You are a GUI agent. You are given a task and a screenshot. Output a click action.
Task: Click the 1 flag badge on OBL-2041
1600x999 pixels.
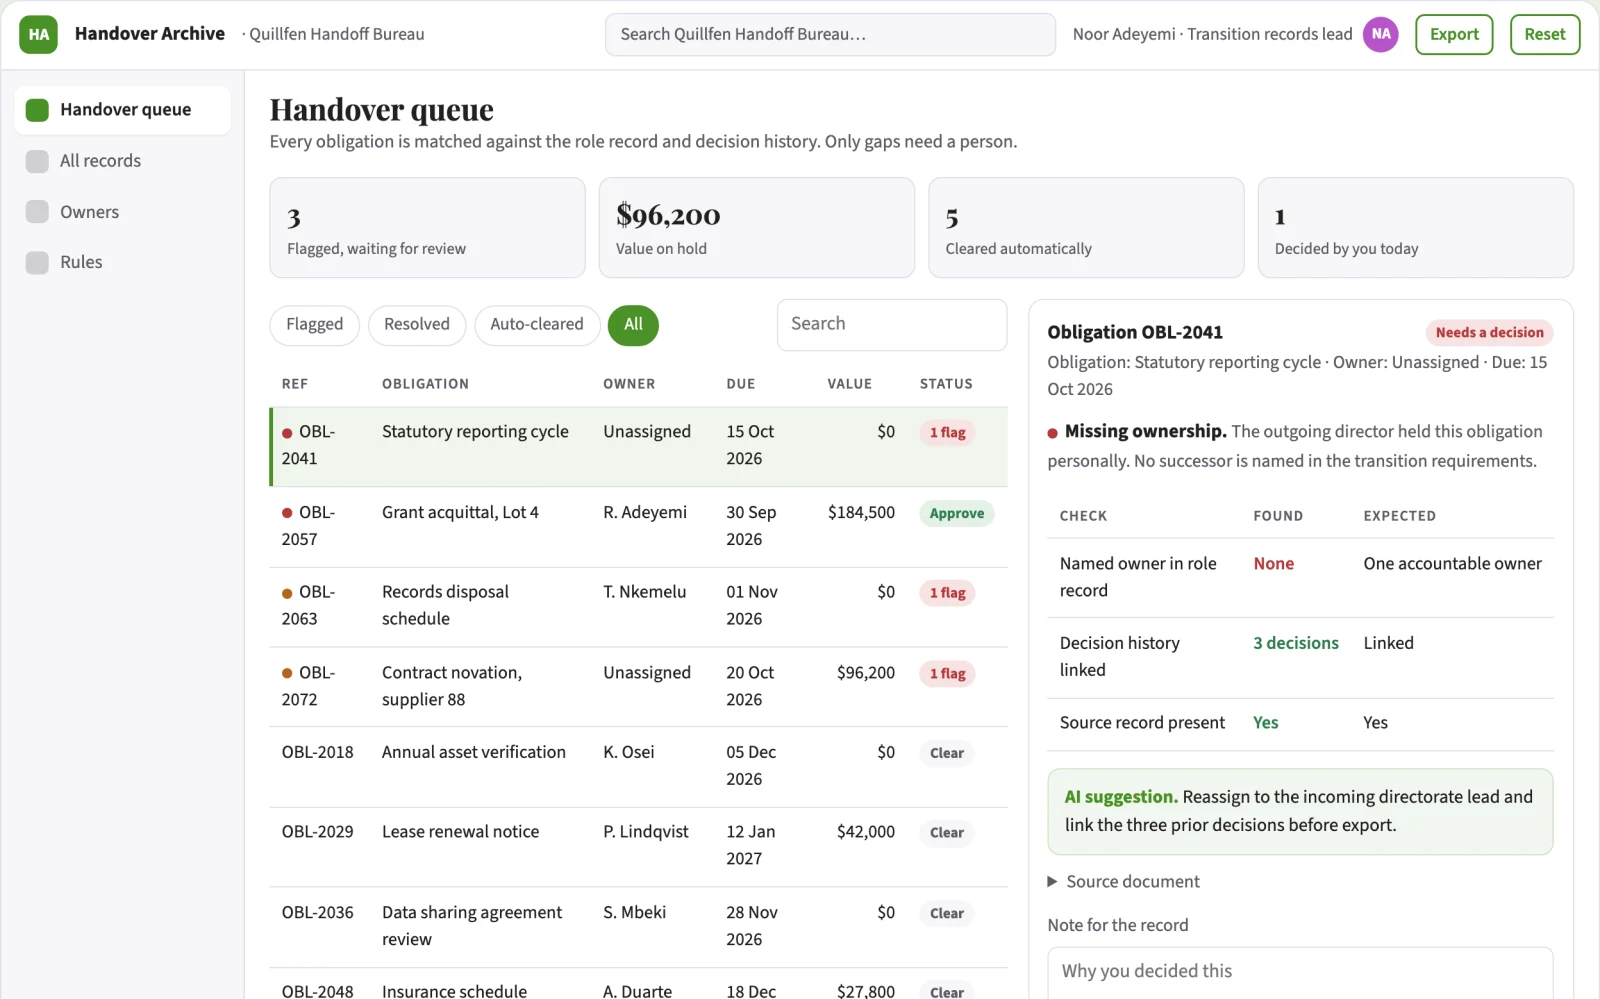[947, 433]
